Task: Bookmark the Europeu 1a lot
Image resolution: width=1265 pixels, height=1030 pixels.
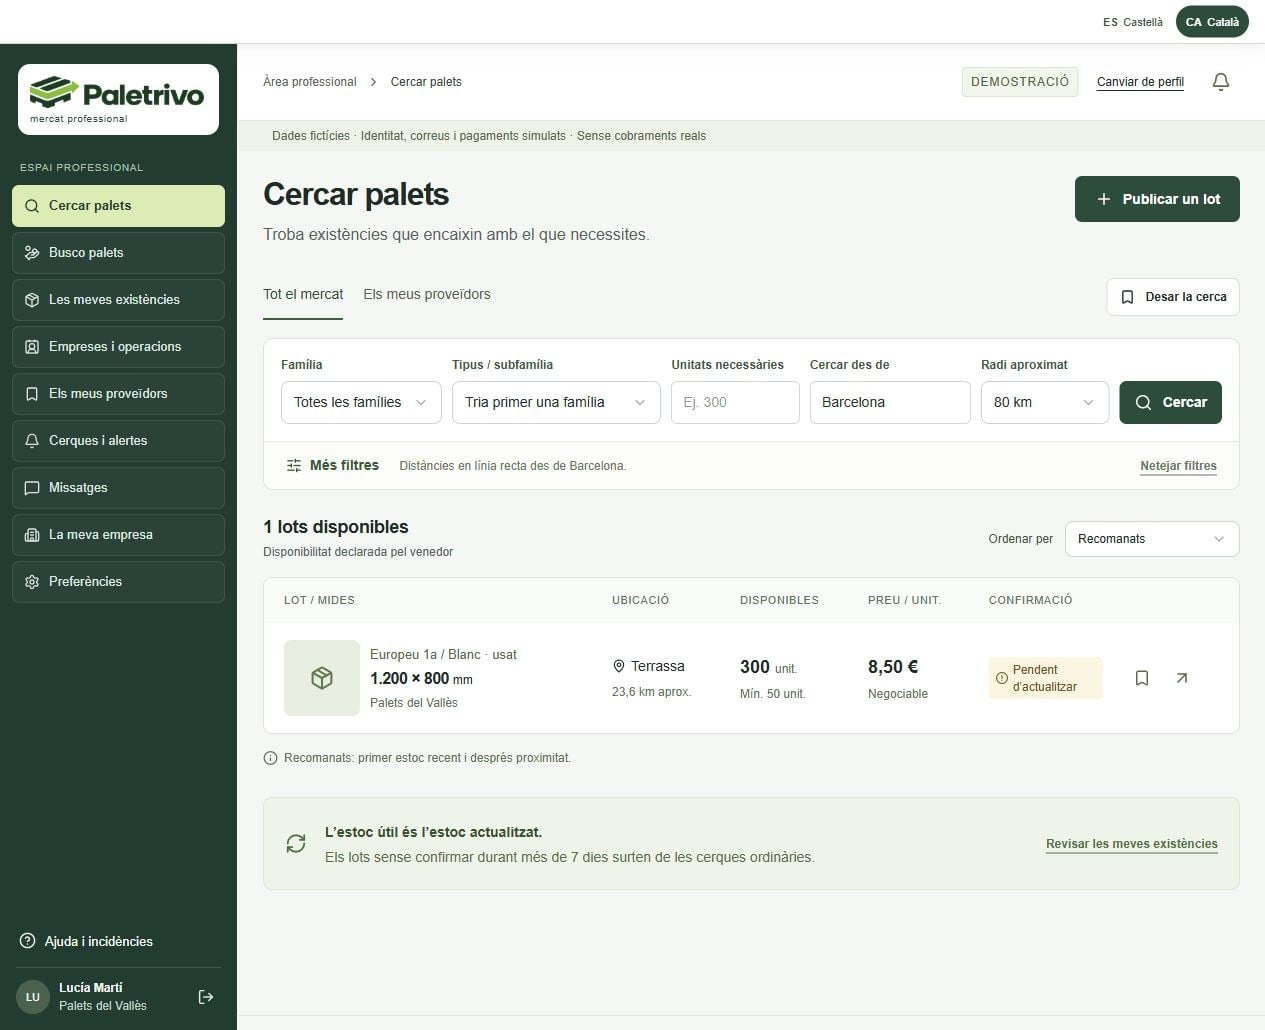Action: [1142, 678]
